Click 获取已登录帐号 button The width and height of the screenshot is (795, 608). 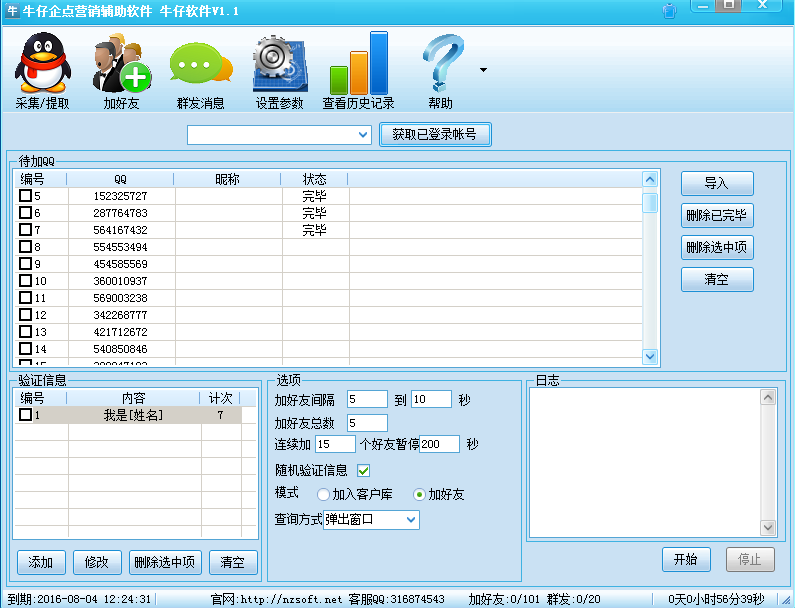435,134
